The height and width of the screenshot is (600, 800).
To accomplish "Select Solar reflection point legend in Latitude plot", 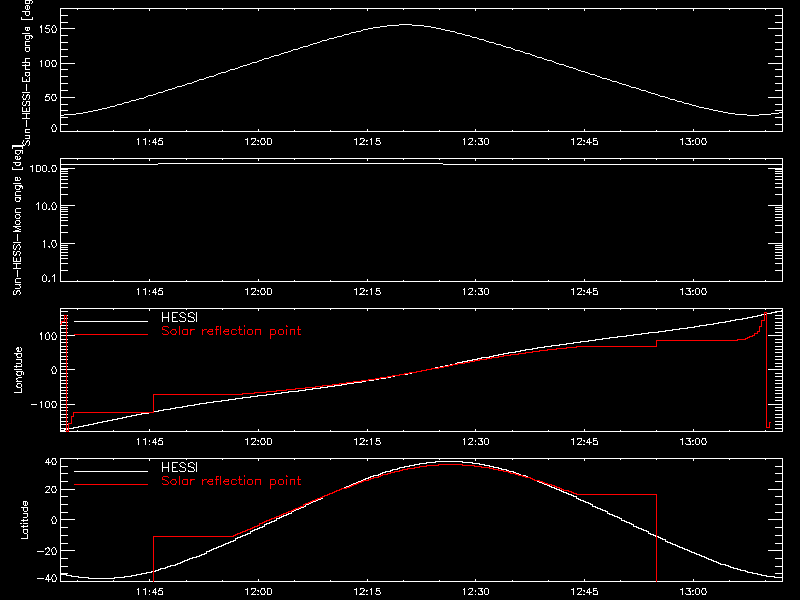I will click(x=231, y=481).
